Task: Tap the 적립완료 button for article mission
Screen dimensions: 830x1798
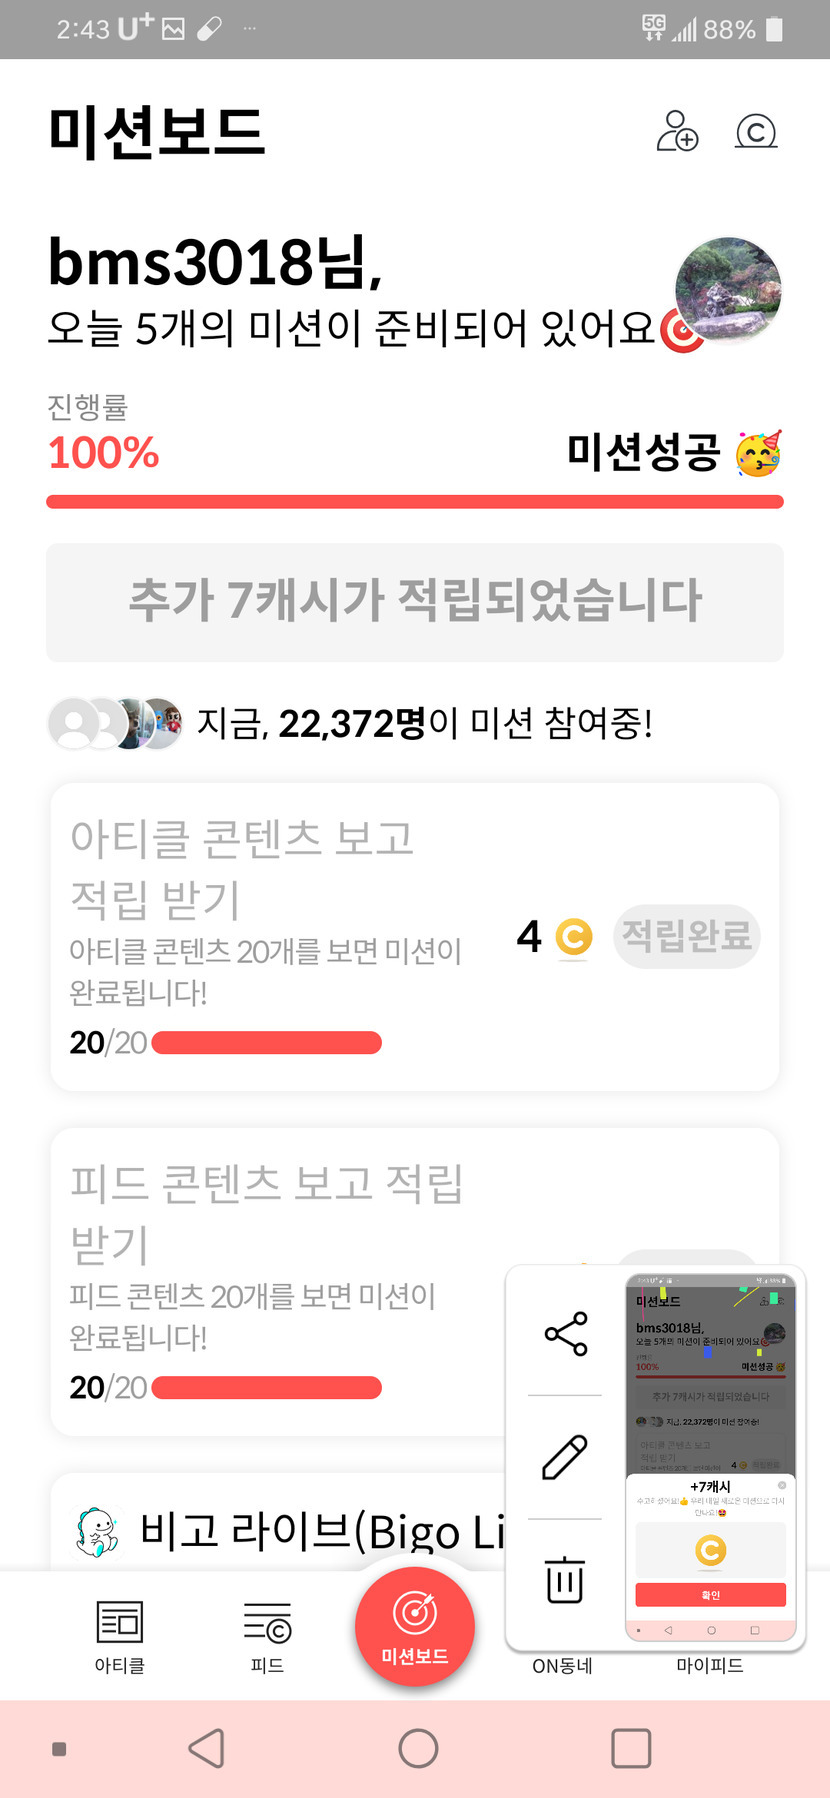Action: pyautogui.click(x=686, y=936)
